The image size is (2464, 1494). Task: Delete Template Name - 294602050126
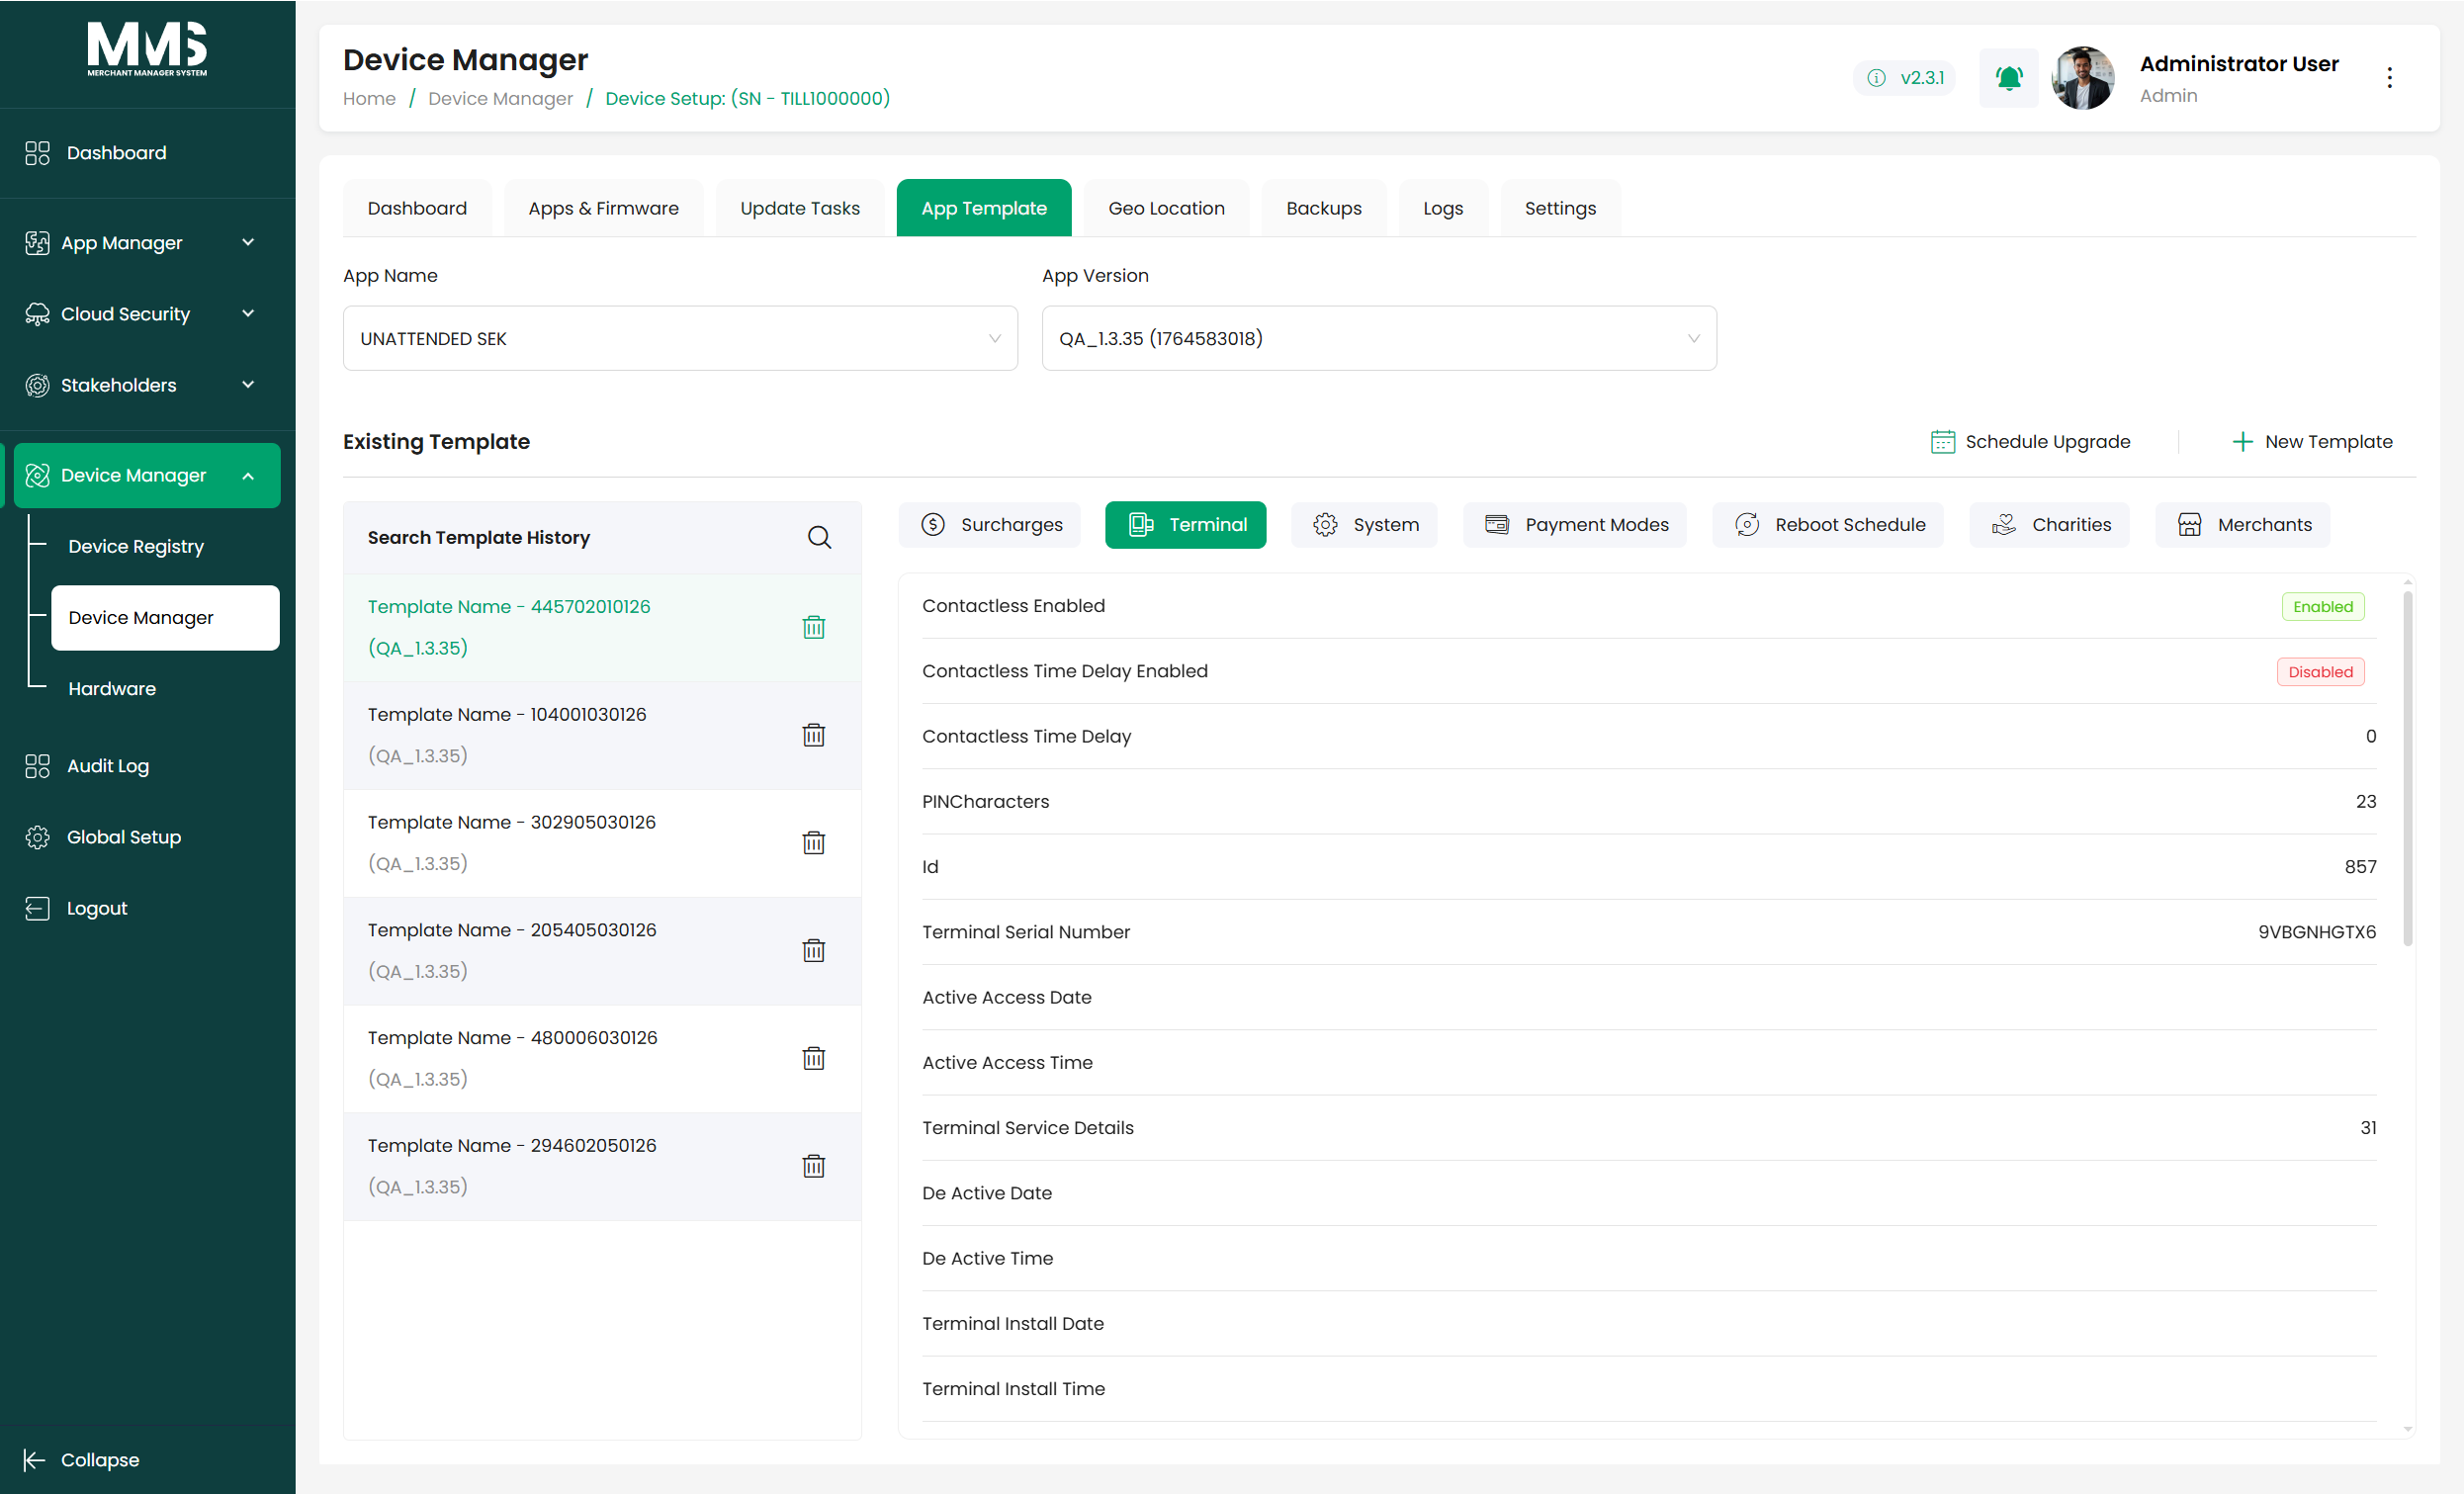point(814,1166)
